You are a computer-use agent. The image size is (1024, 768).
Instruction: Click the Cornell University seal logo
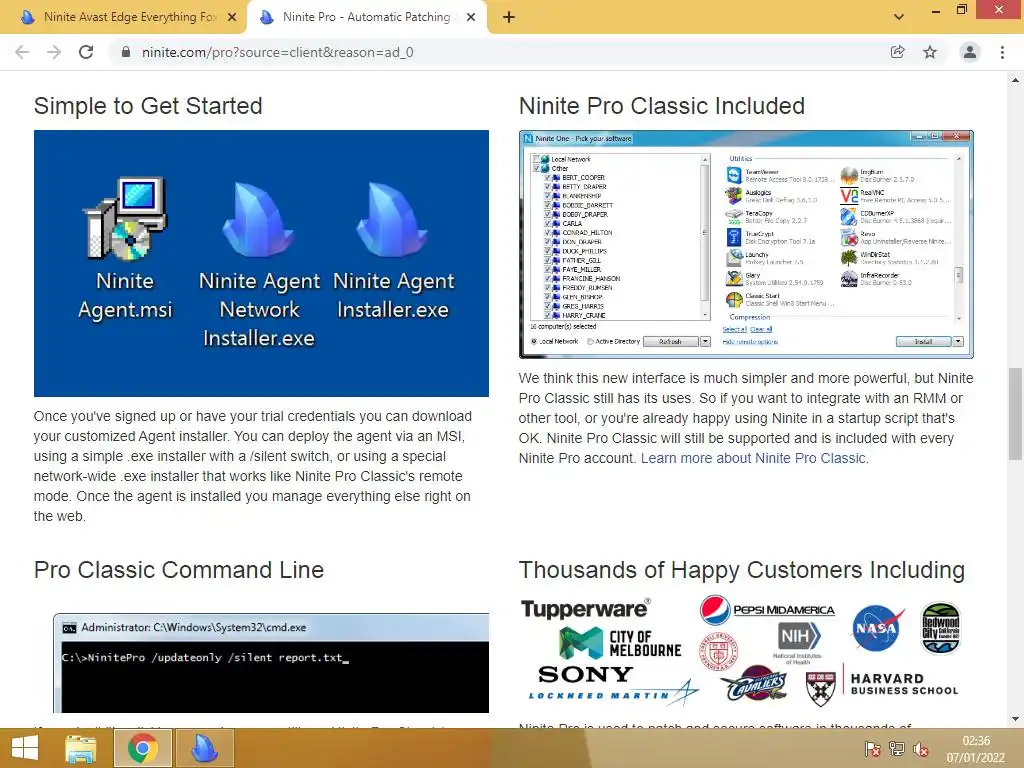(718, 652)
